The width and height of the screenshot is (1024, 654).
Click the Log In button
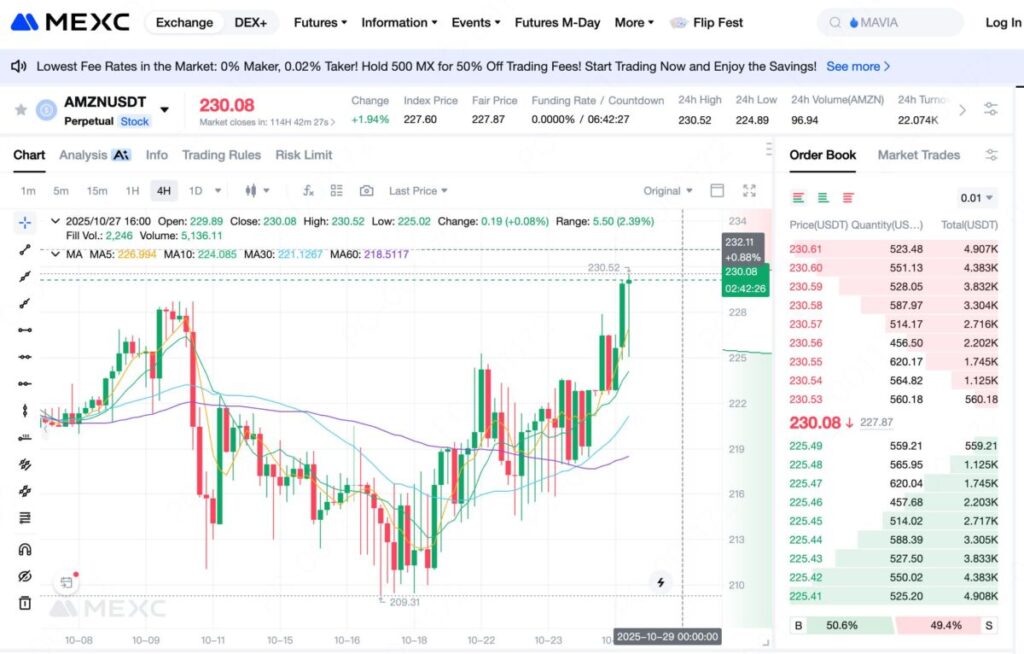1002,22
